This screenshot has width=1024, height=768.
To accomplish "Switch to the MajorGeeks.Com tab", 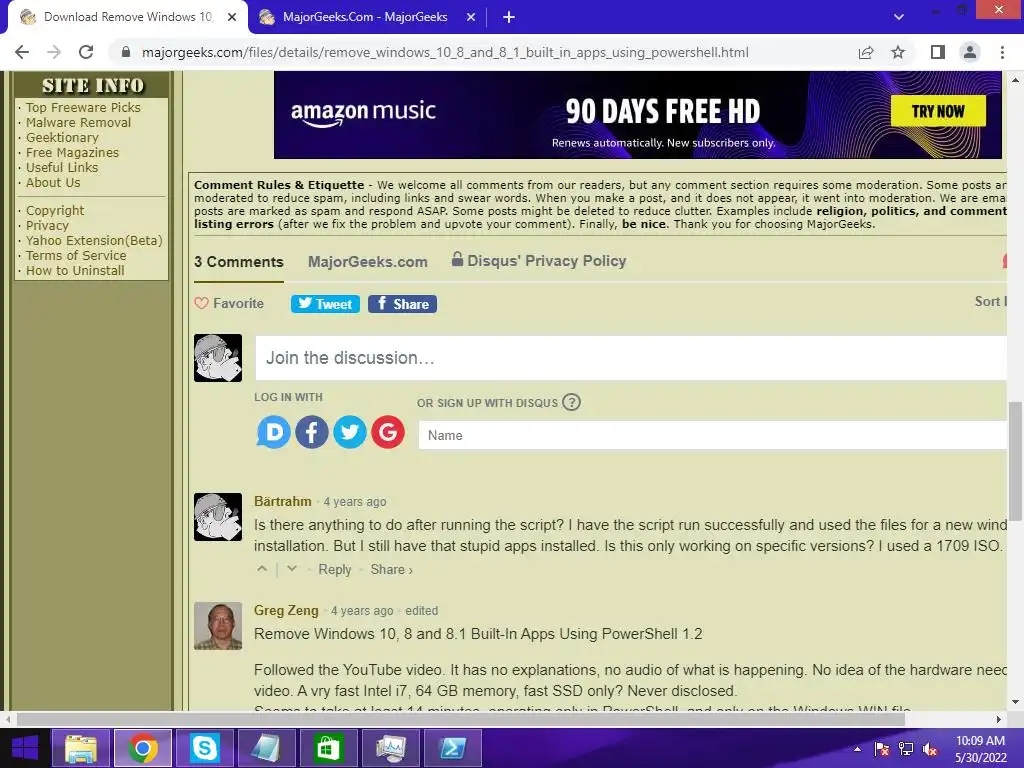I will pos(366,17).
